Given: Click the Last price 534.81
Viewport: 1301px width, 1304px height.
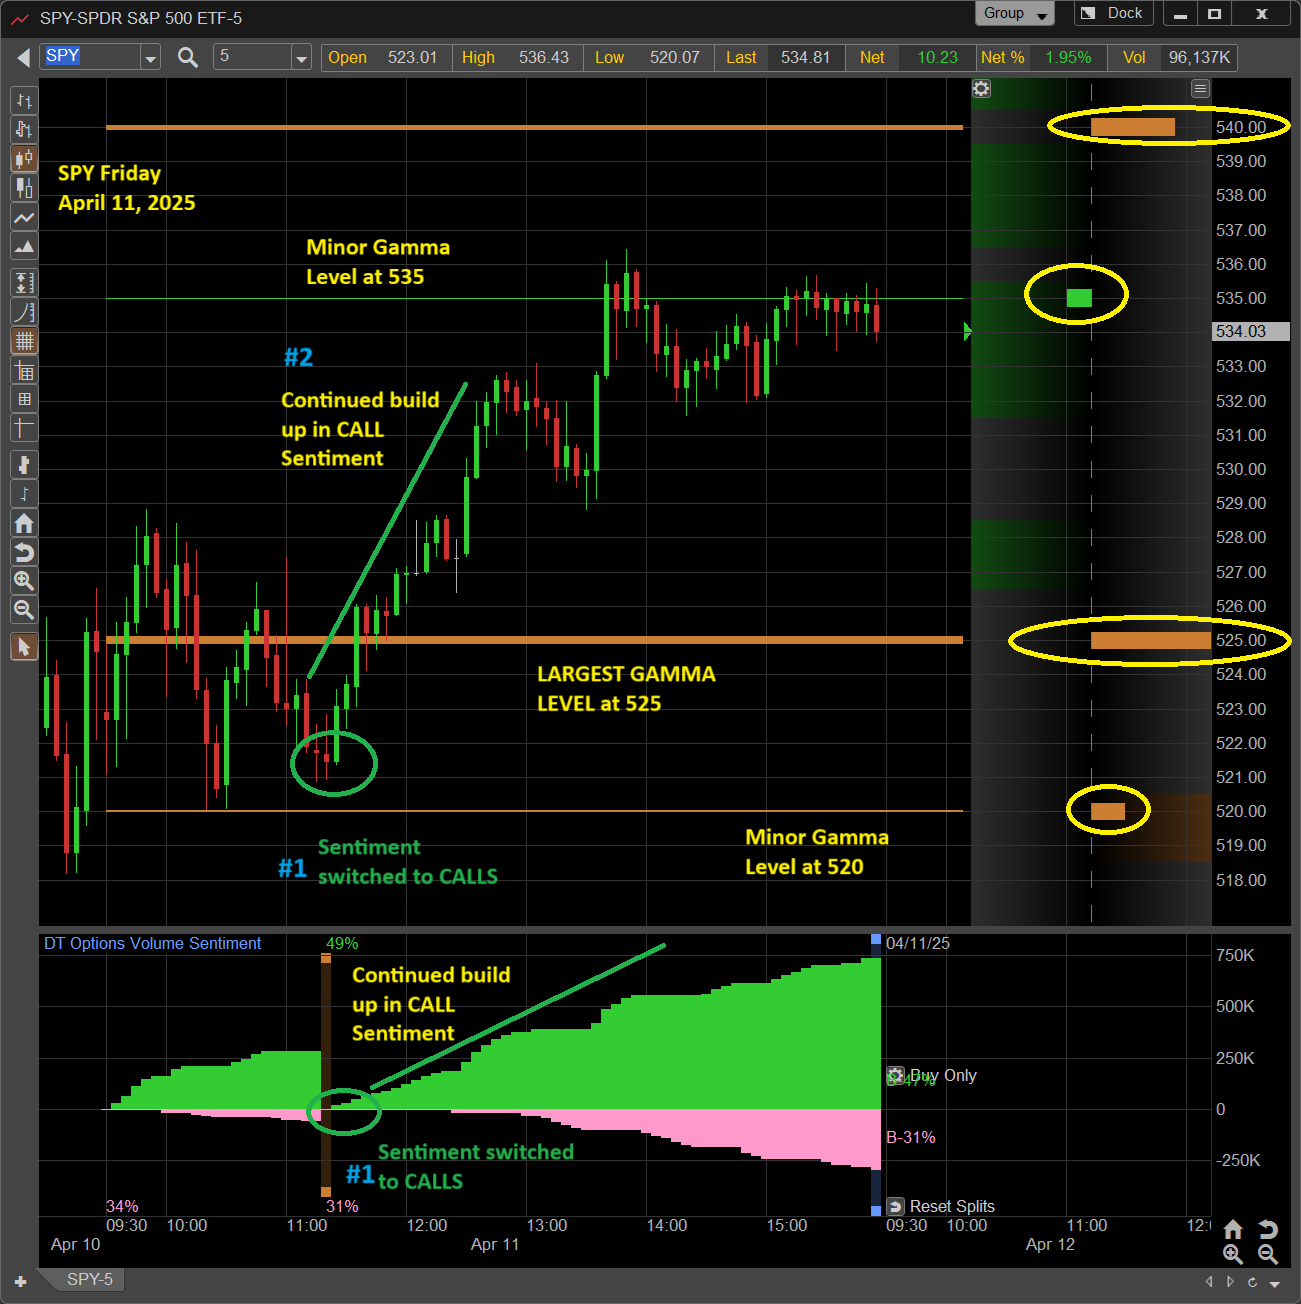Looking at the screenshot, I should click(805, 57).
